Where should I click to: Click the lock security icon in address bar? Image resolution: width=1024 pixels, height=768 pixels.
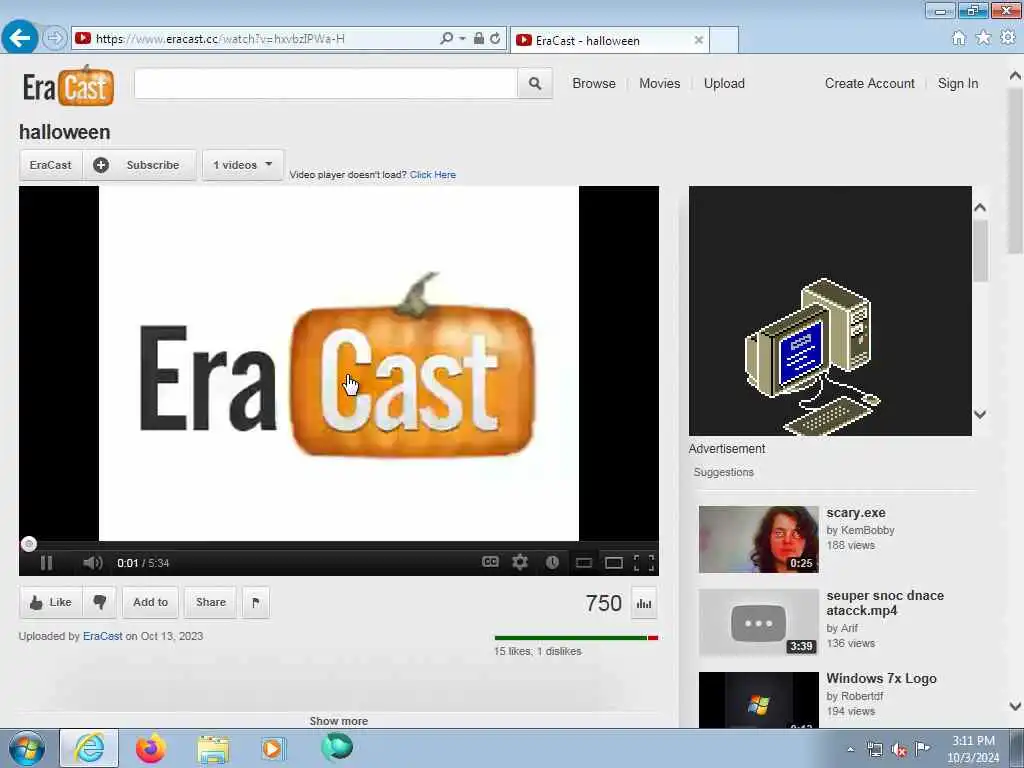pyautogui.click(x=479, y=39)
